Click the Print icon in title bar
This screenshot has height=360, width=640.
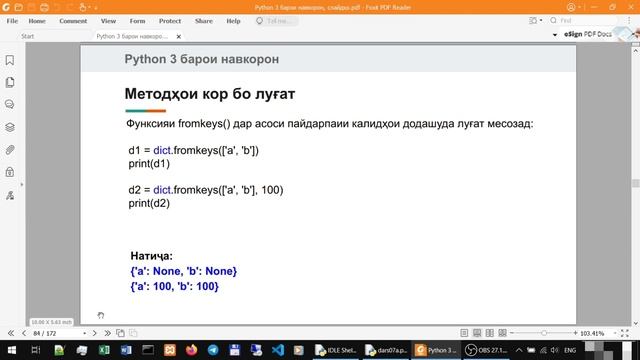pyautogui.click(x=44, y=7)
